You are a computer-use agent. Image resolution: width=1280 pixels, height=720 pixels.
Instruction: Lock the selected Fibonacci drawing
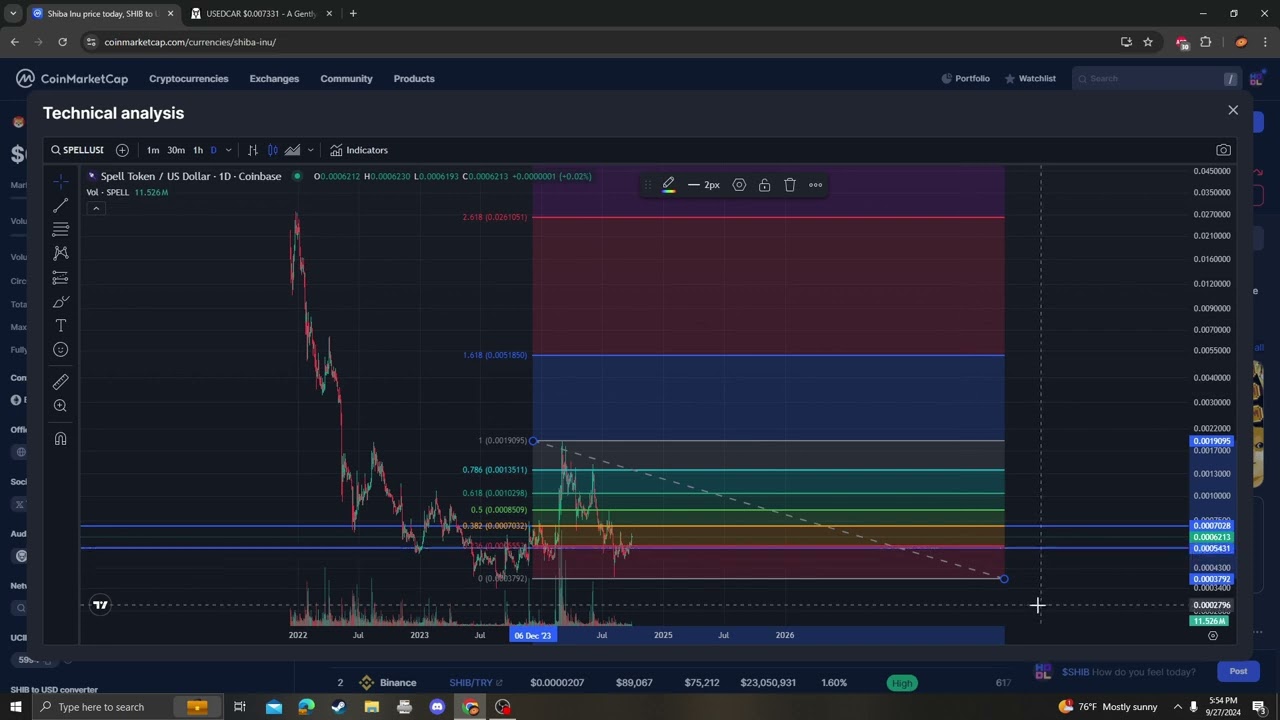(x=765, y=185)
